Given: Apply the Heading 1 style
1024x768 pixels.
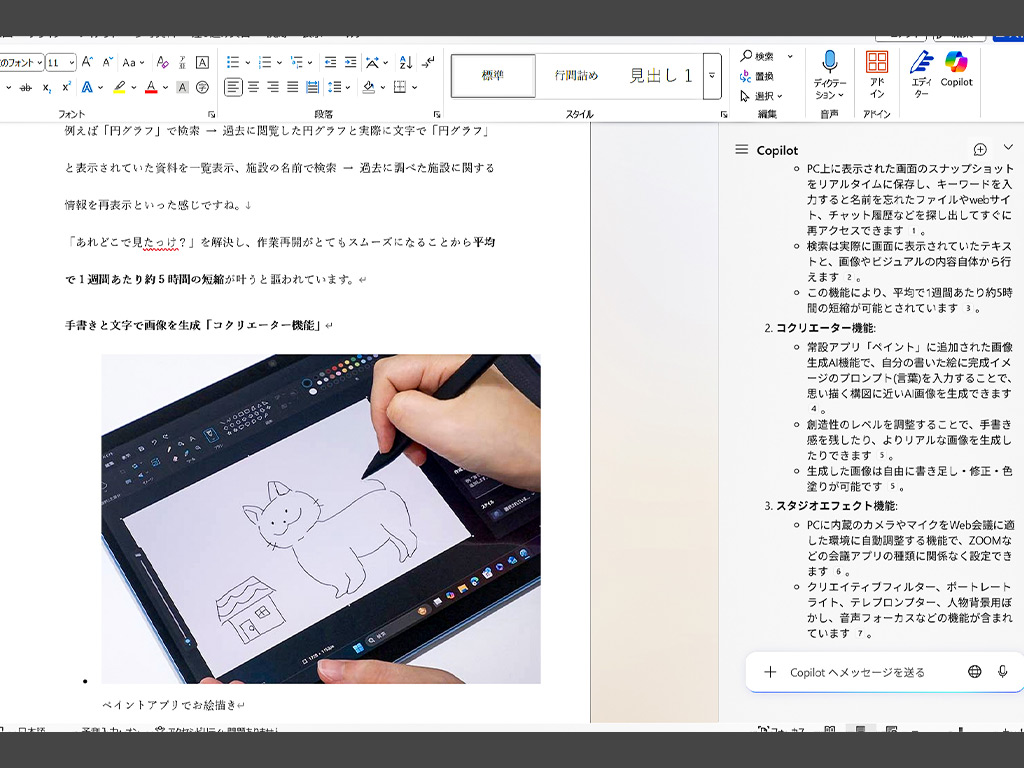Looking at the screenshot, I should (660, 76).
